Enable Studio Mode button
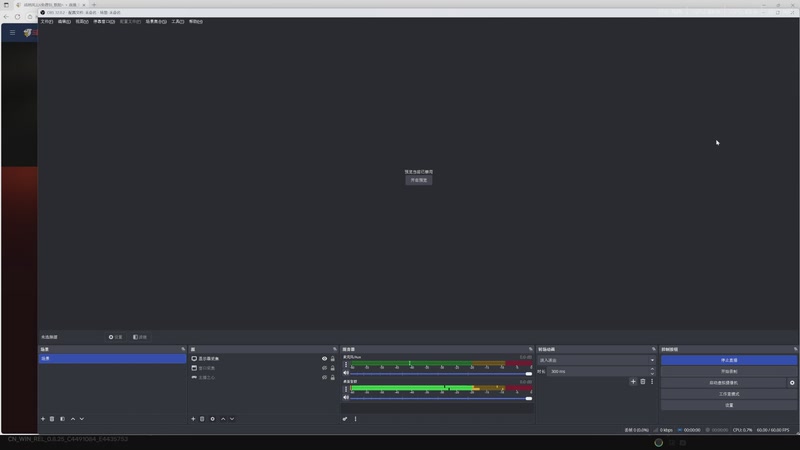Viewport: 800px width, 450px height. (x=729, y=394)
